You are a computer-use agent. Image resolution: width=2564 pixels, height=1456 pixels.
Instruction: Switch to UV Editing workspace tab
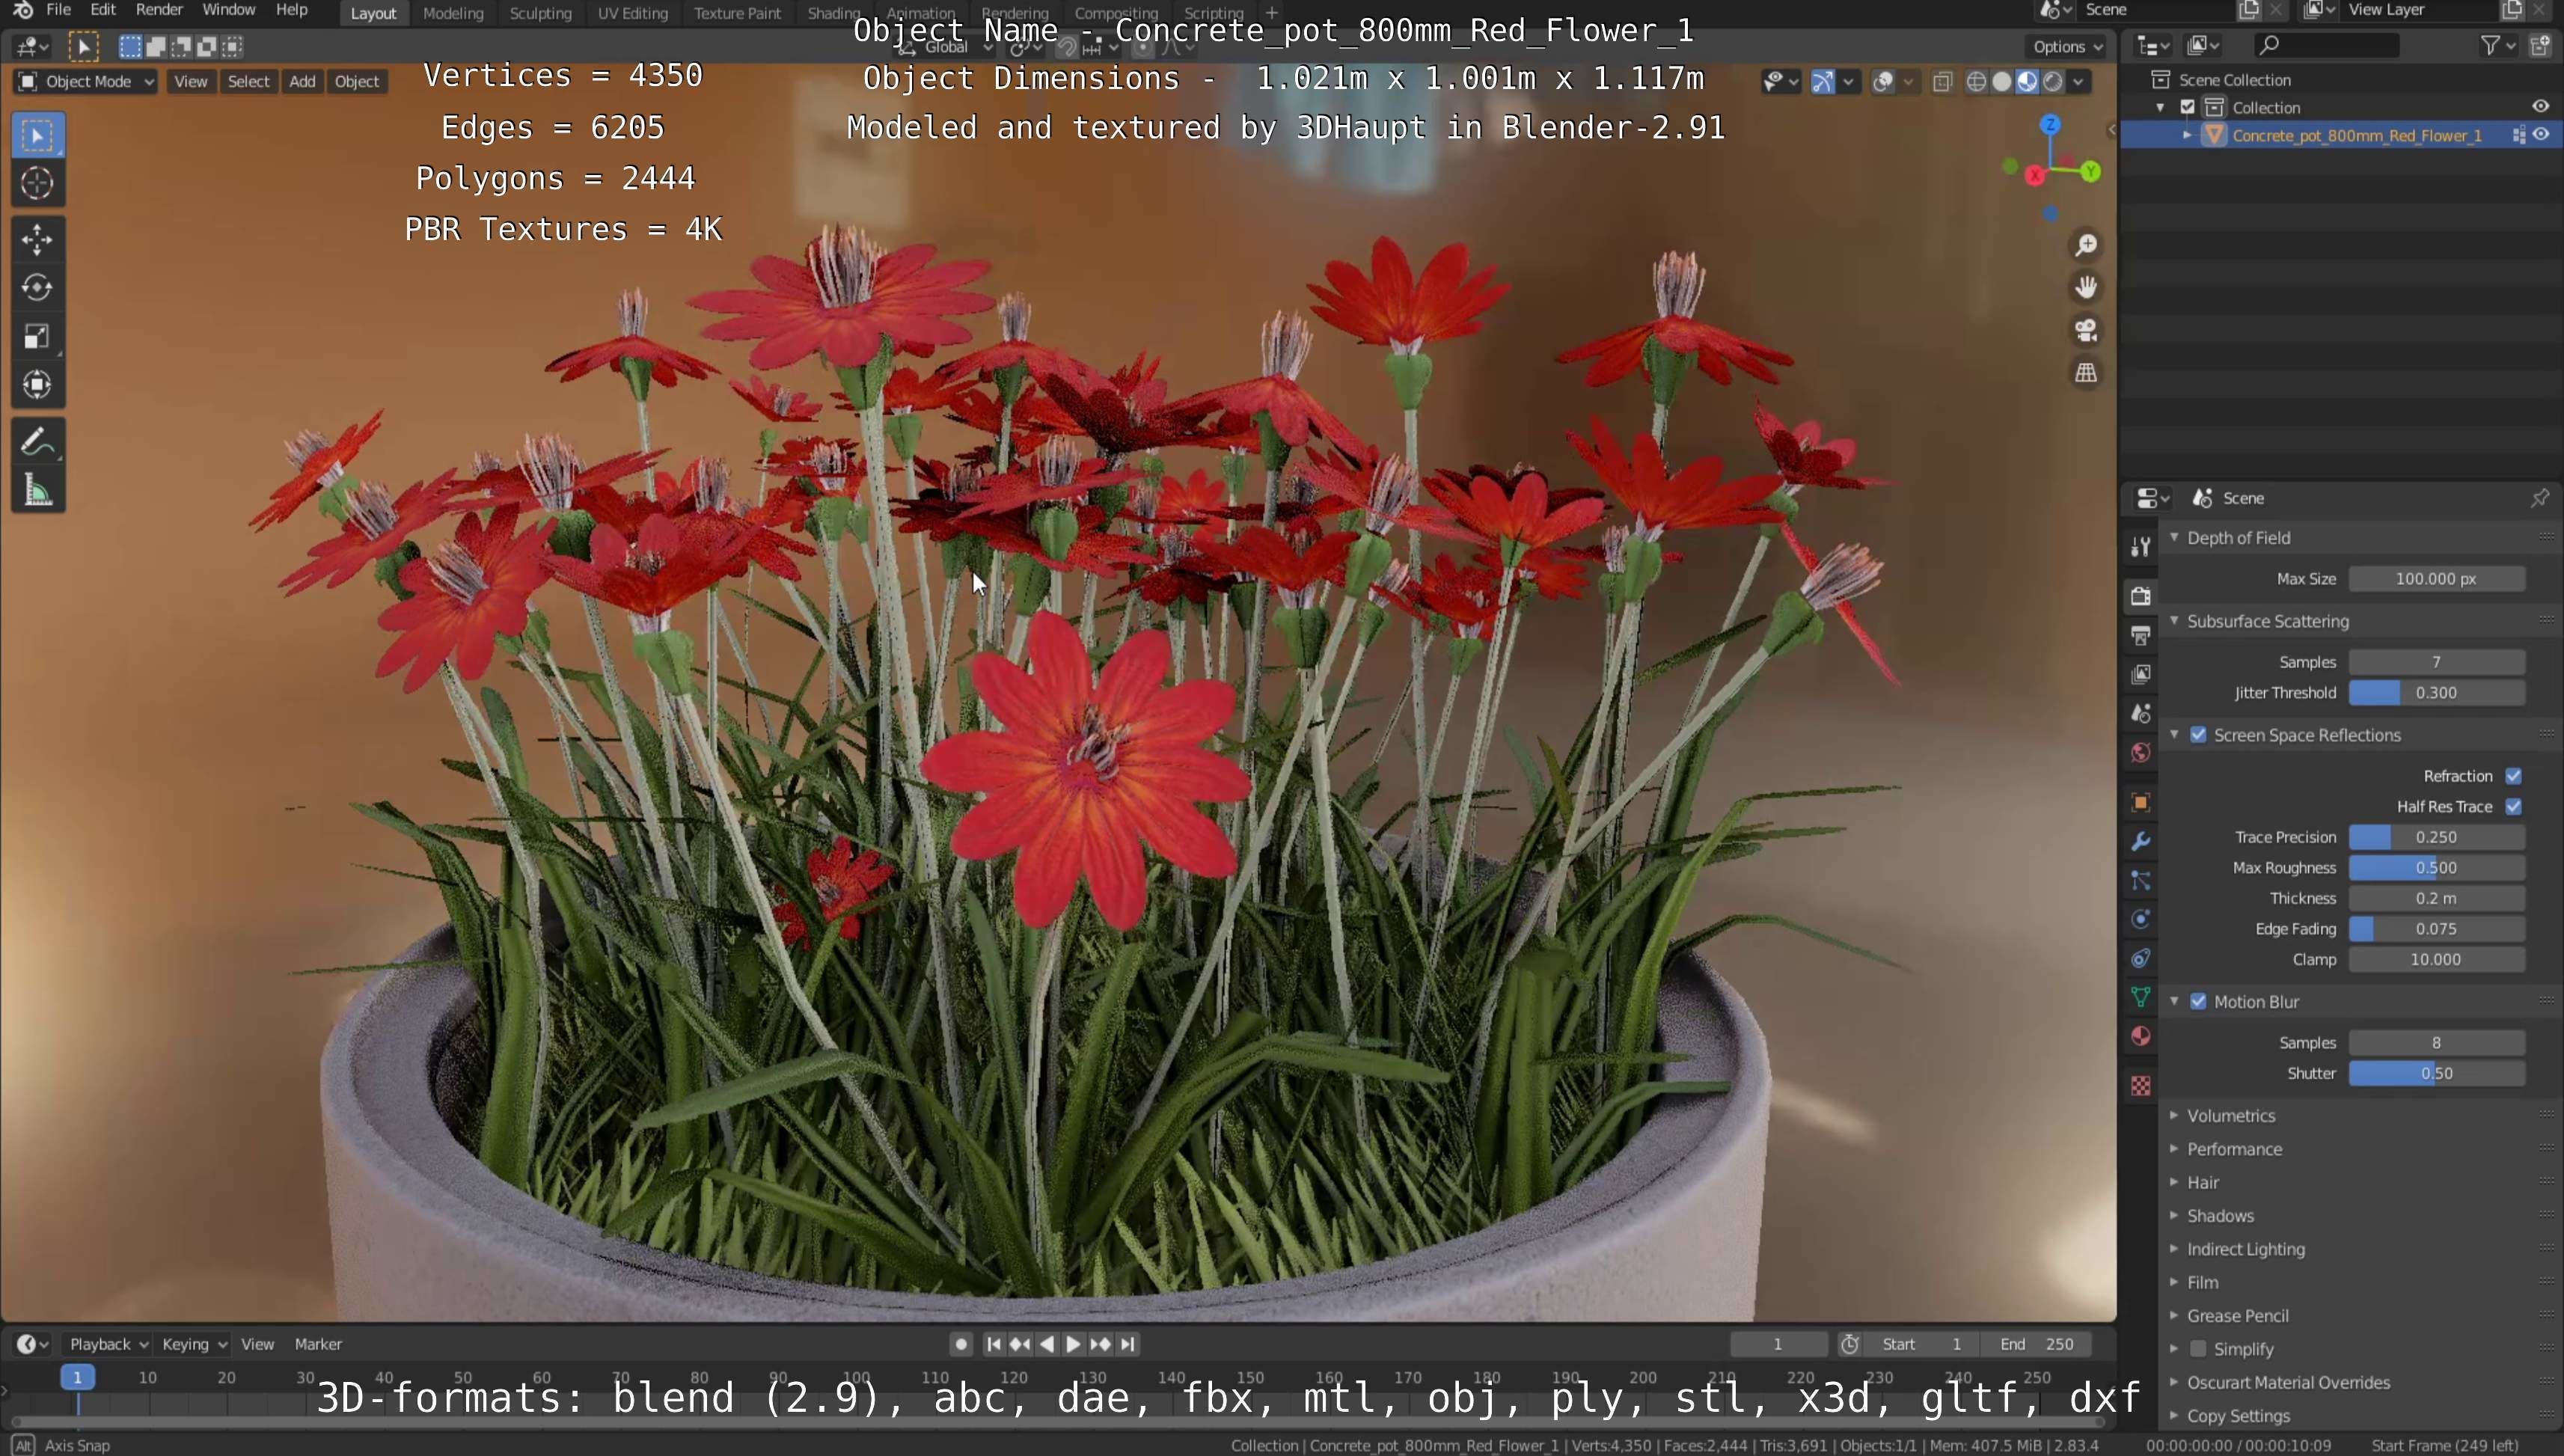(632, 13)
